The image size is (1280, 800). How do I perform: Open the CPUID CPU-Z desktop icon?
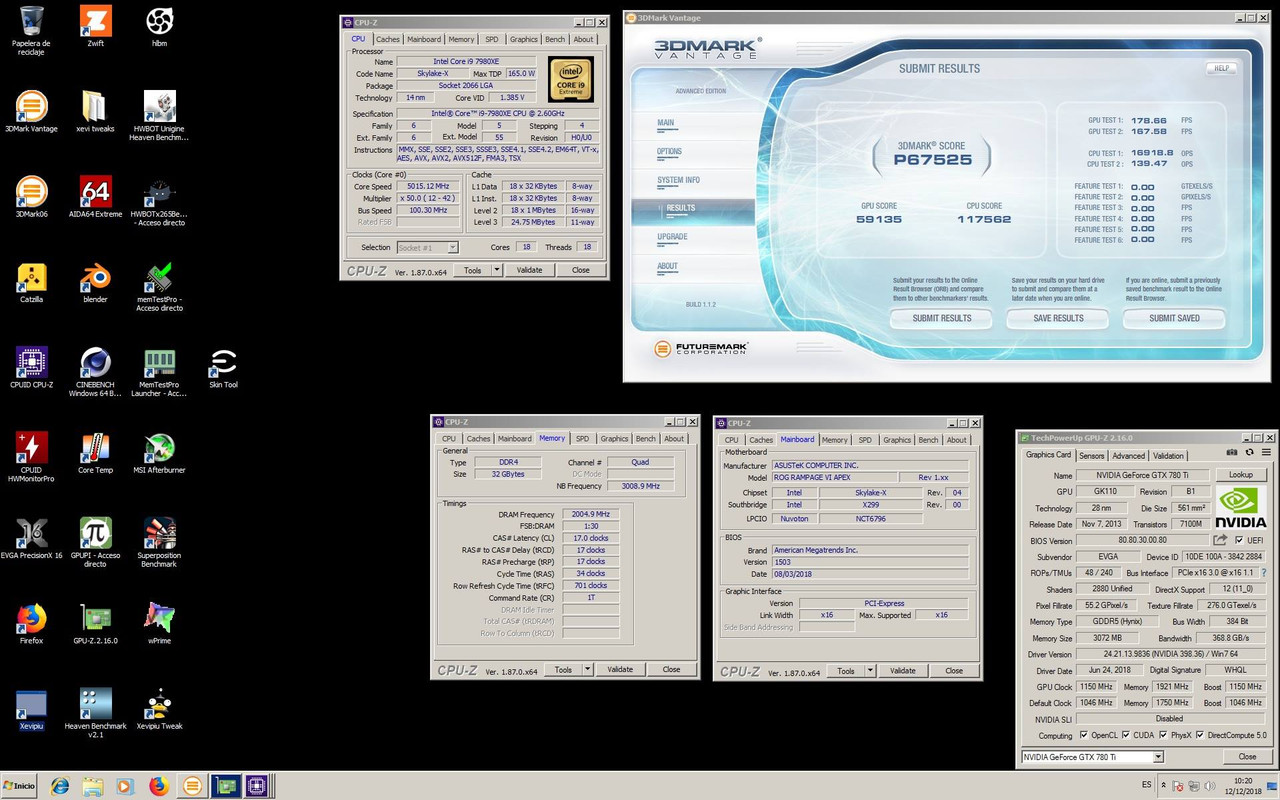31,368
